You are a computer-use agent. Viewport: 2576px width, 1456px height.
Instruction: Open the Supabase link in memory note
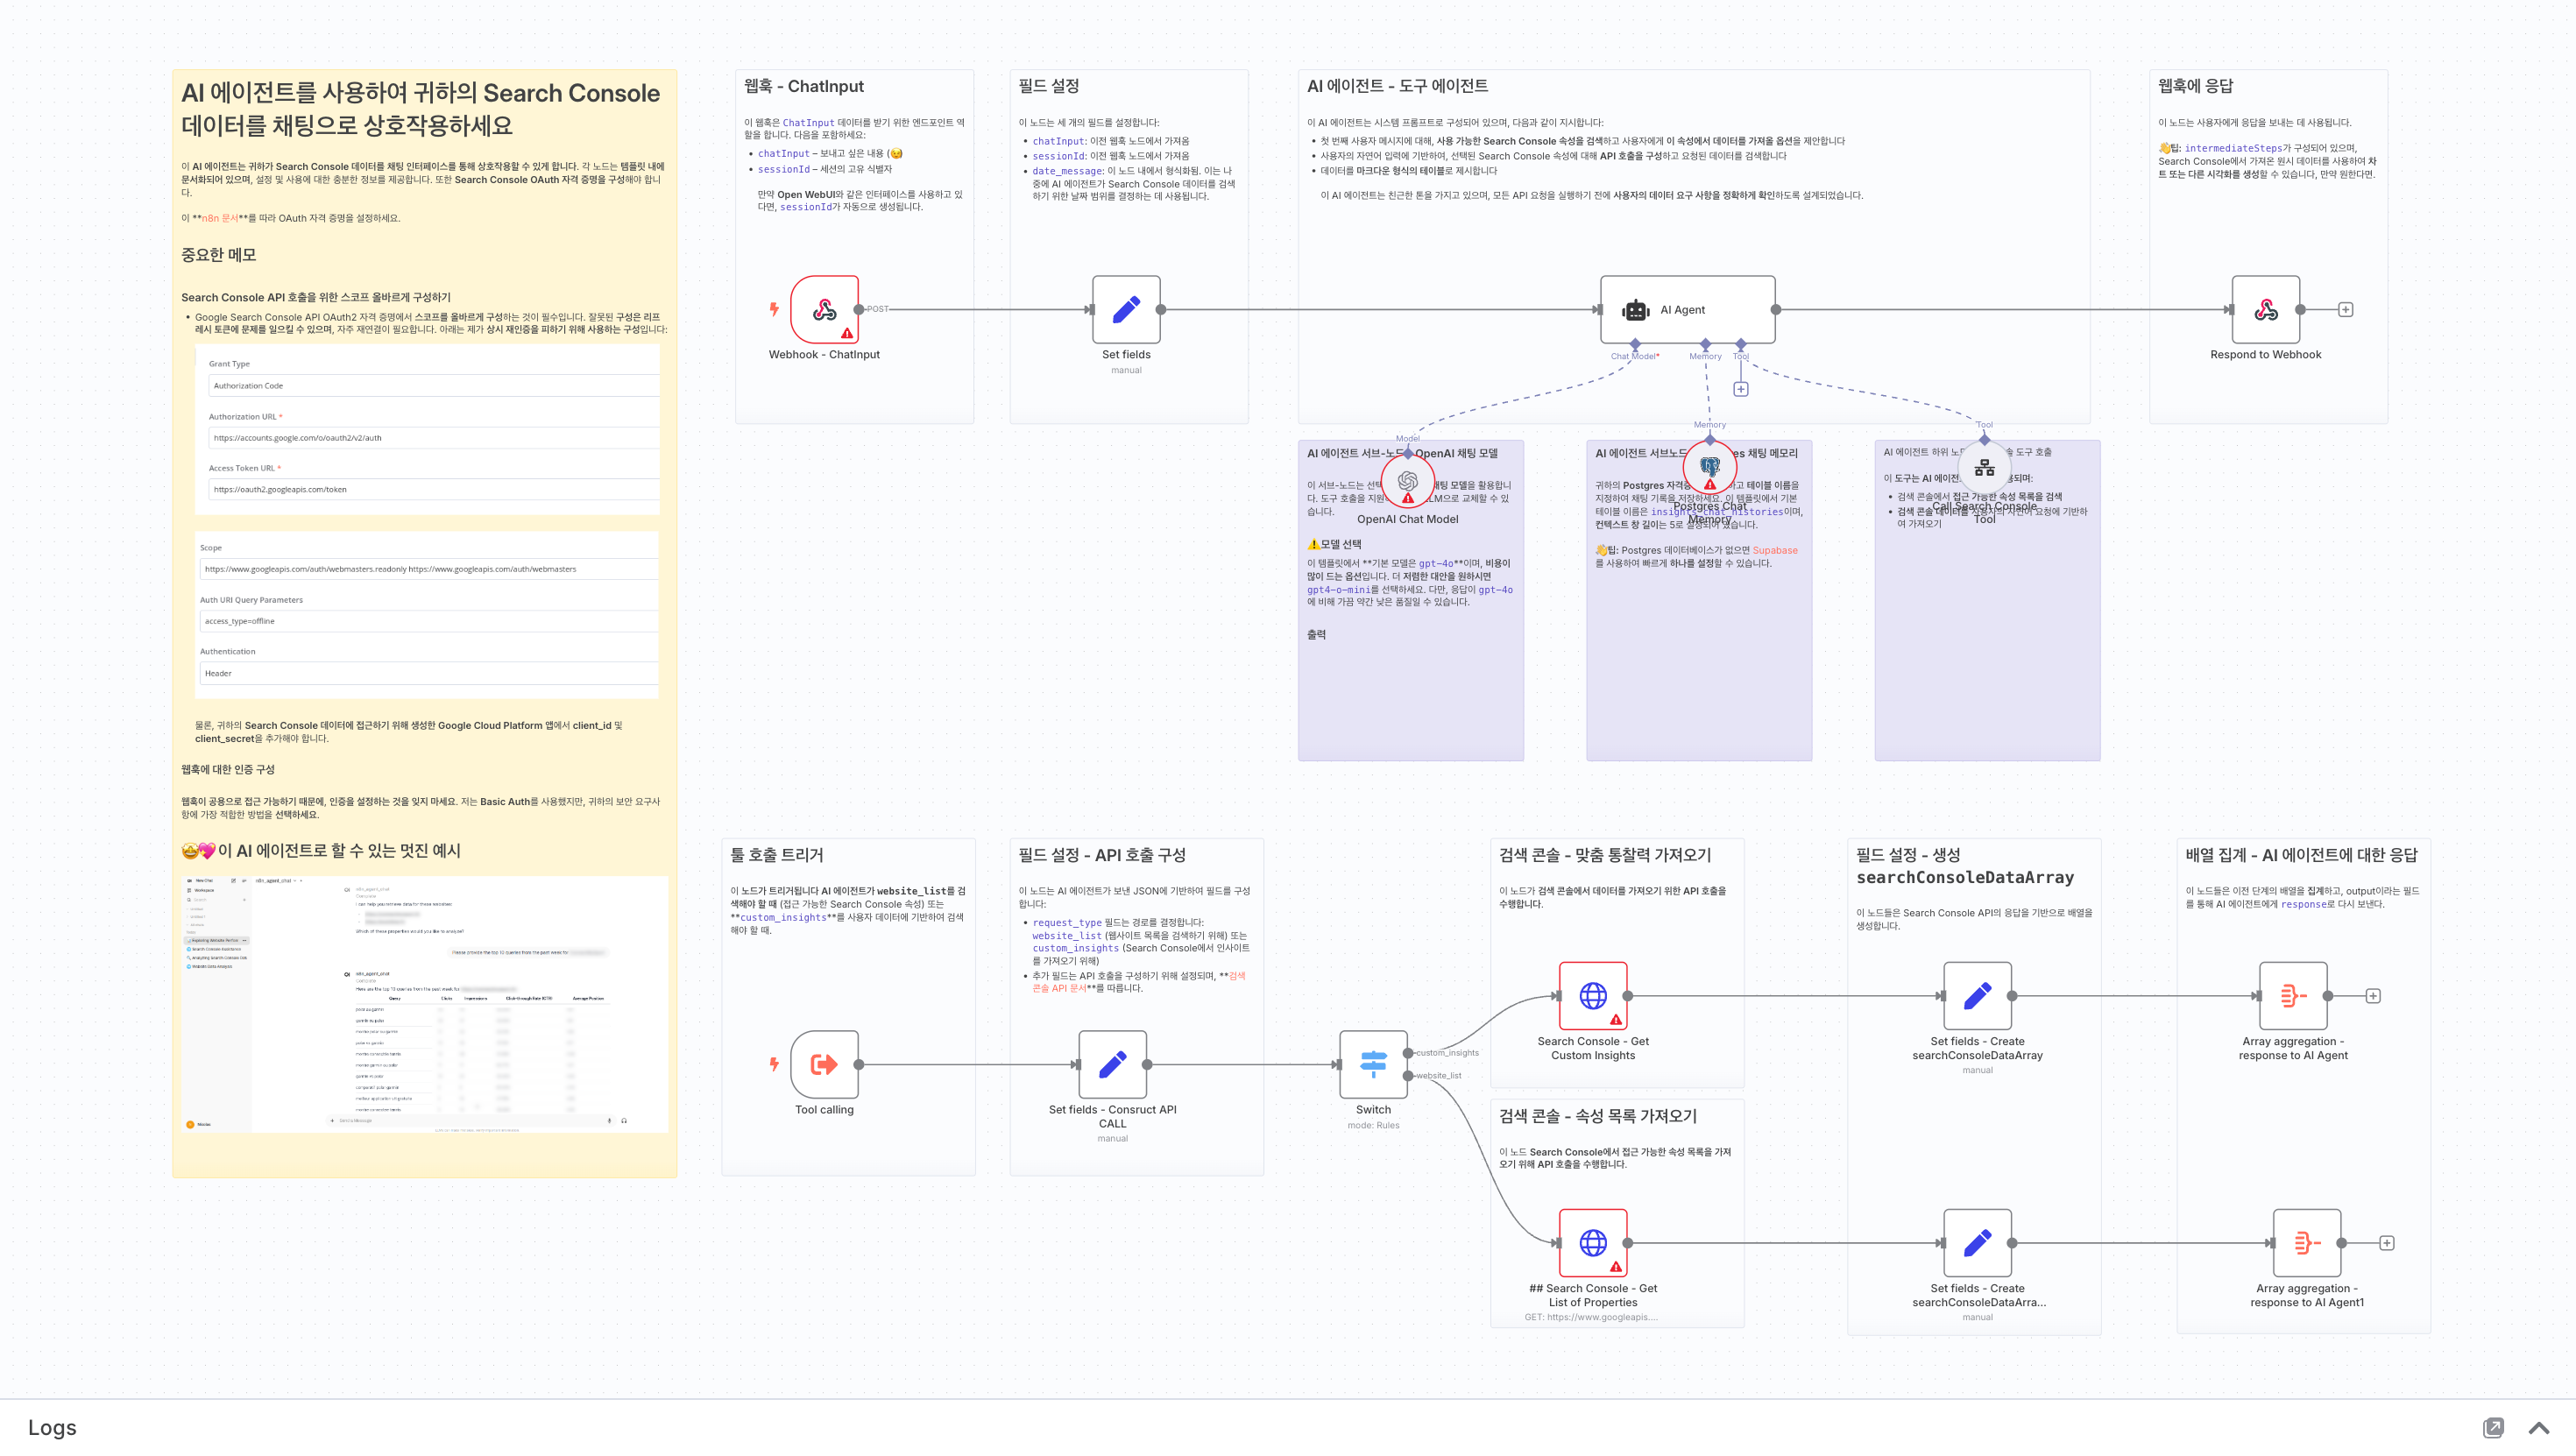pos(1775,550)
